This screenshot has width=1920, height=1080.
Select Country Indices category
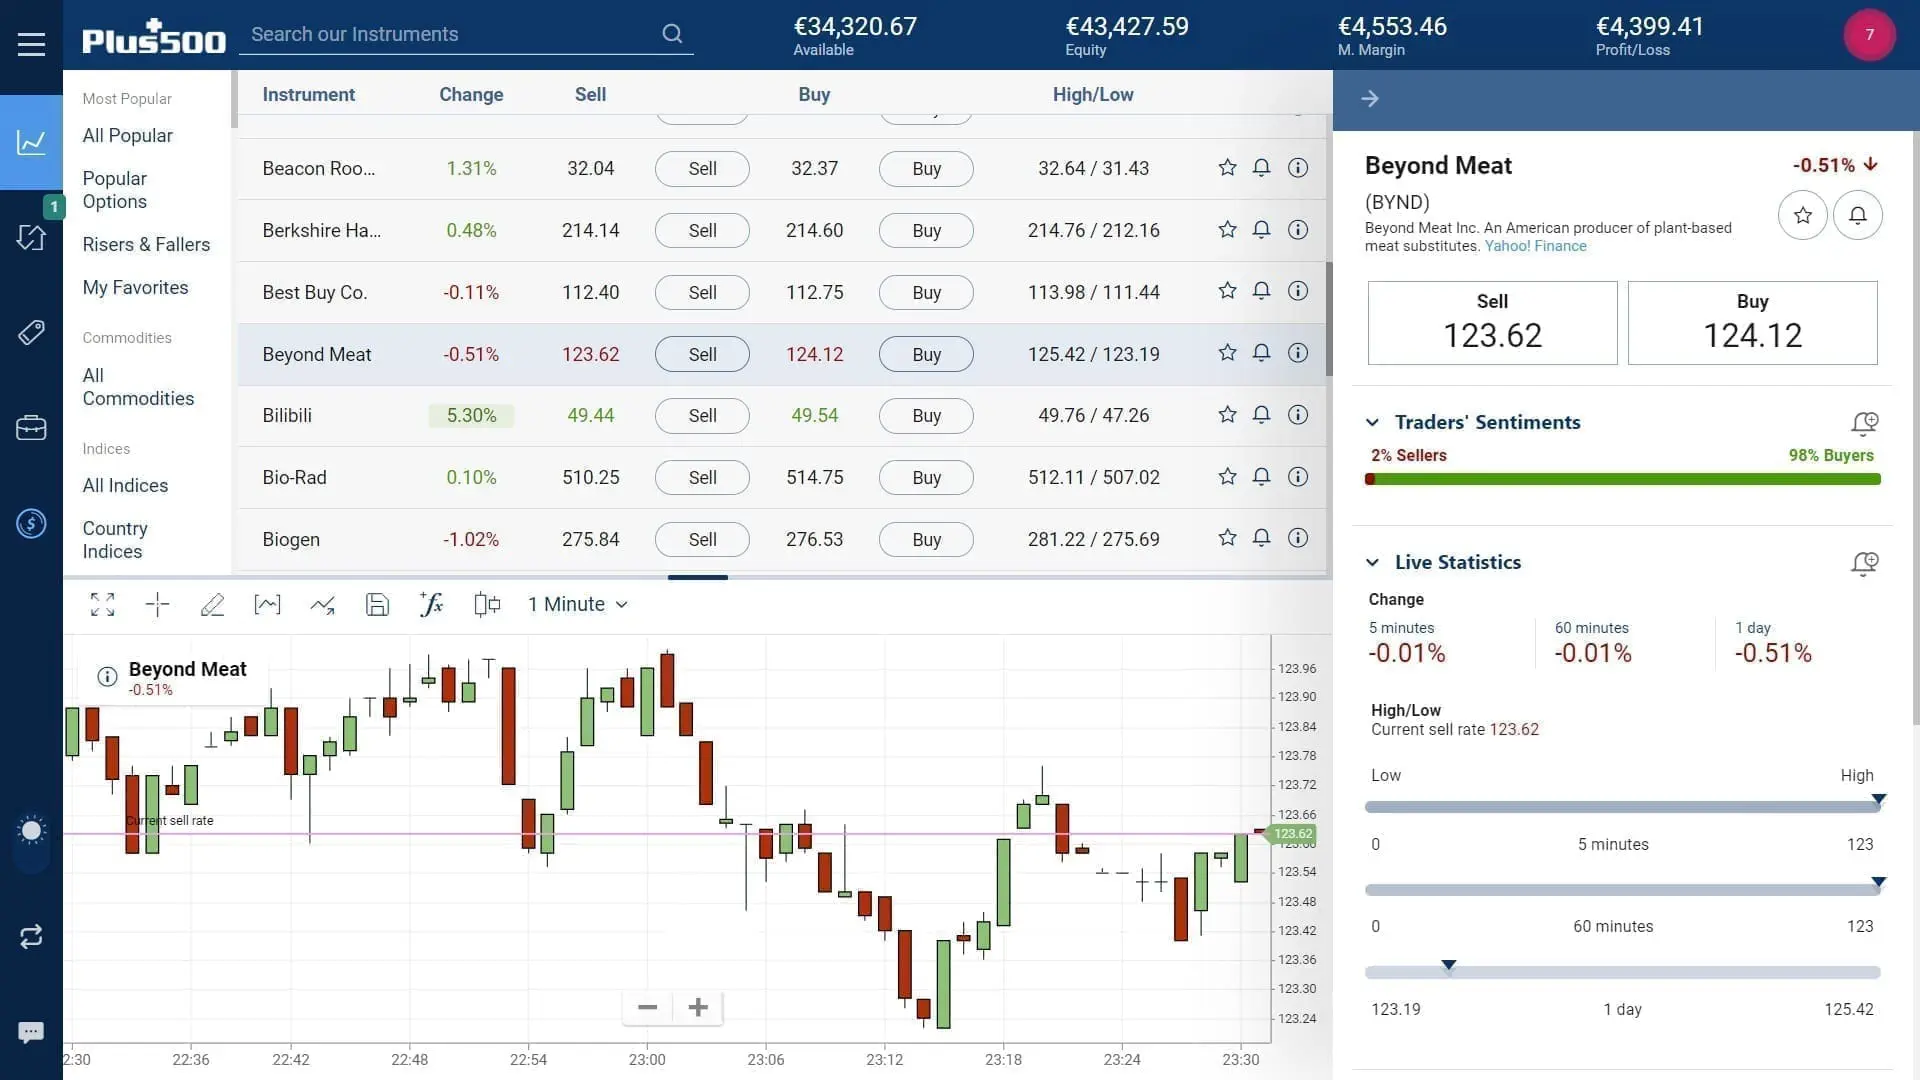point(115,540)
